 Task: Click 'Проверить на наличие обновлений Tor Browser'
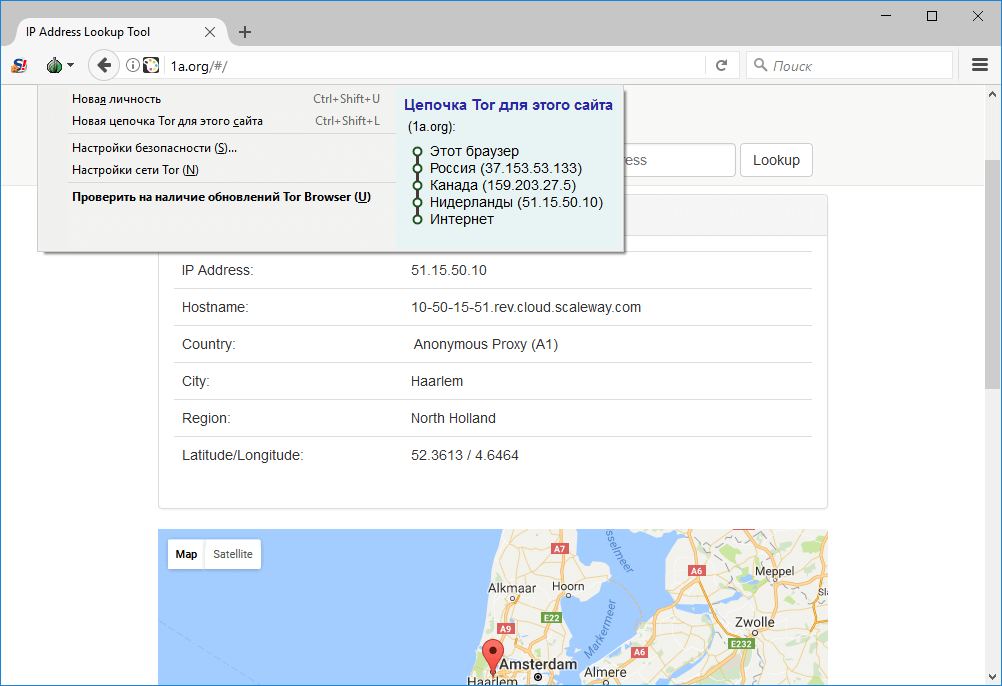tap(221, 197)
